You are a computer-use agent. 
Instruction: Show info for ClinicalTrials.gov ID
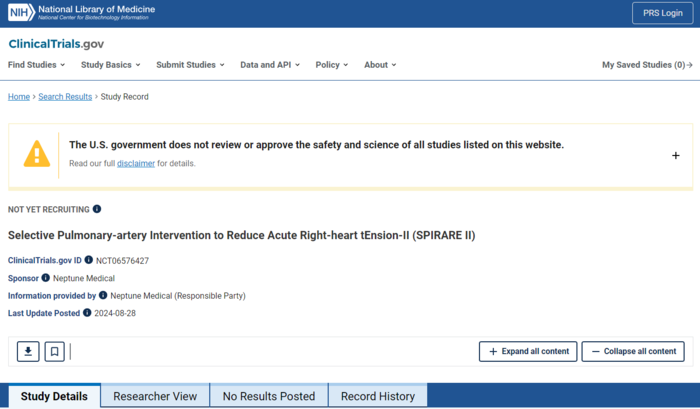pyautogui.click(x=88, y=260)
